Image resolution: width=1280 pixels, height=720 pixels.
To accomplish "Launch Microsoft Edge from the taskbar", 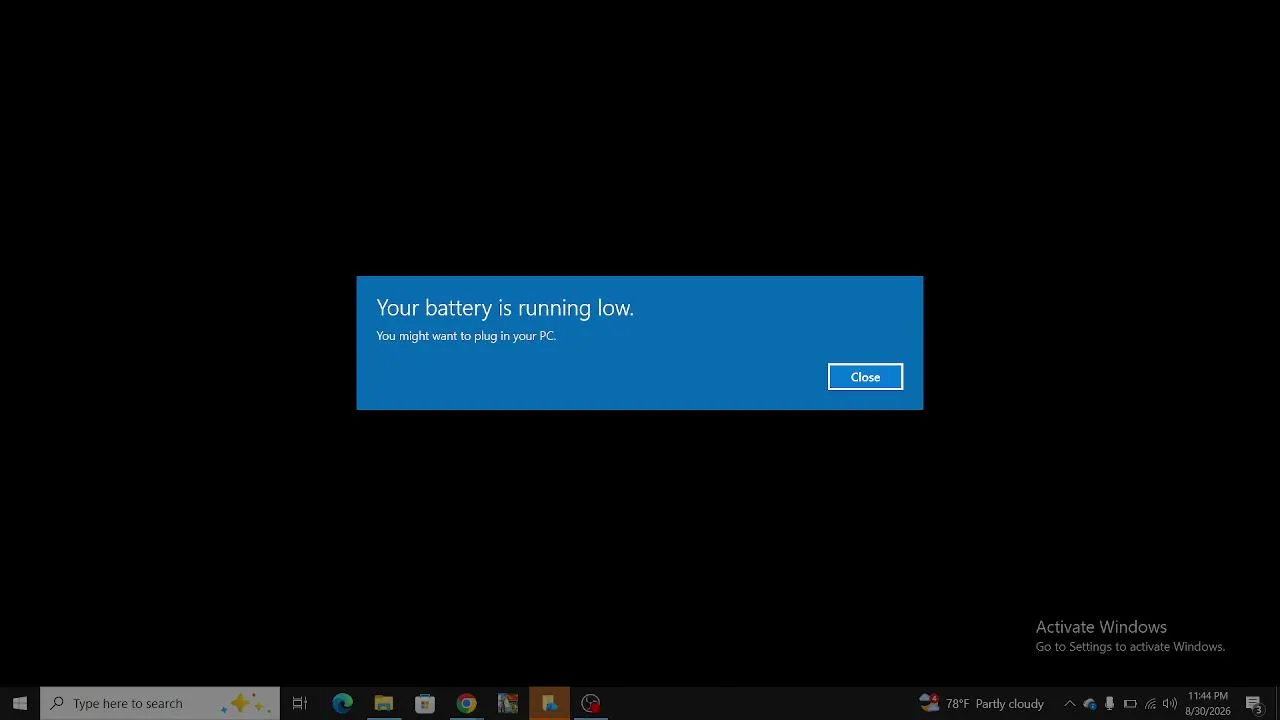I will [x=342, y=703].
